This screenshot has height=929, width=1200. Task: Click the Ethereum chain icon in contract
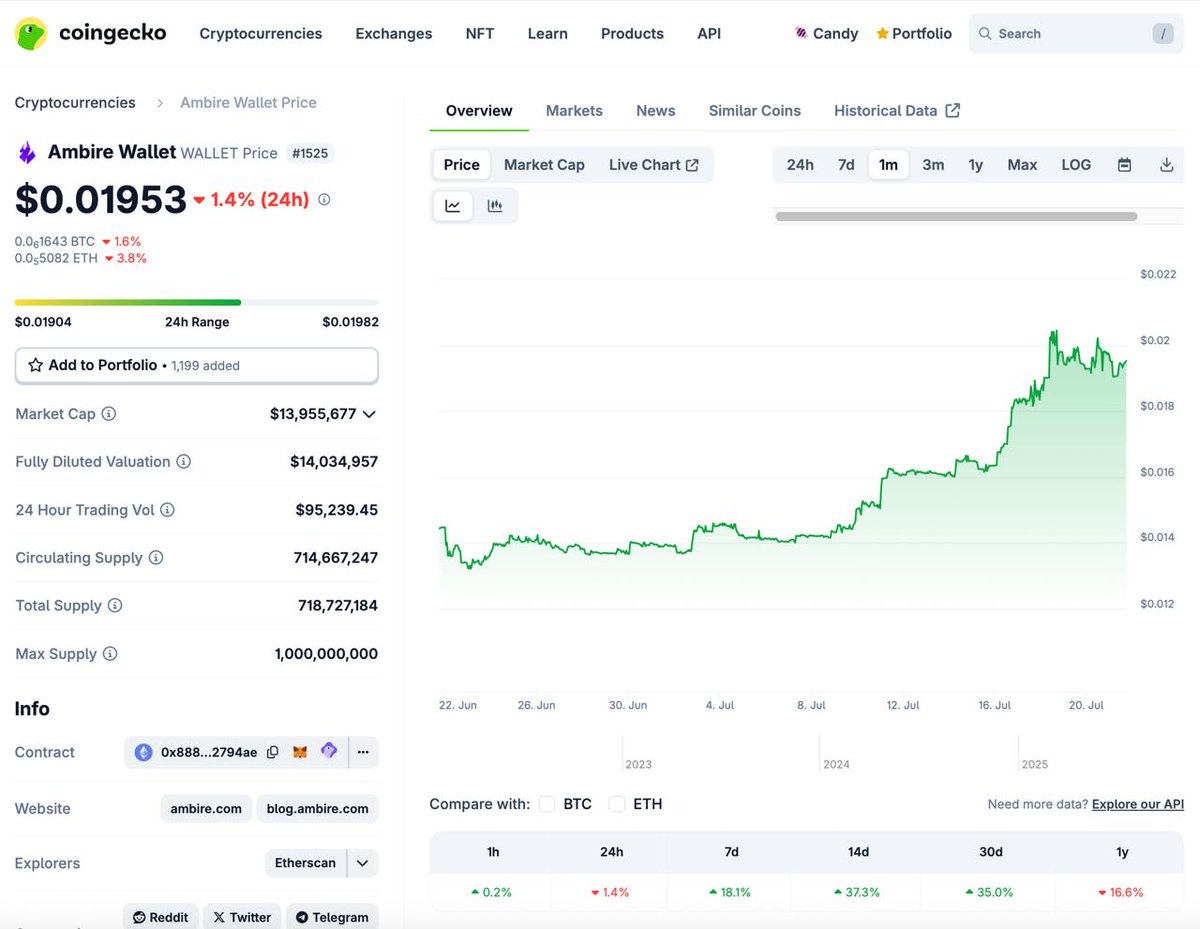[143, 752]
